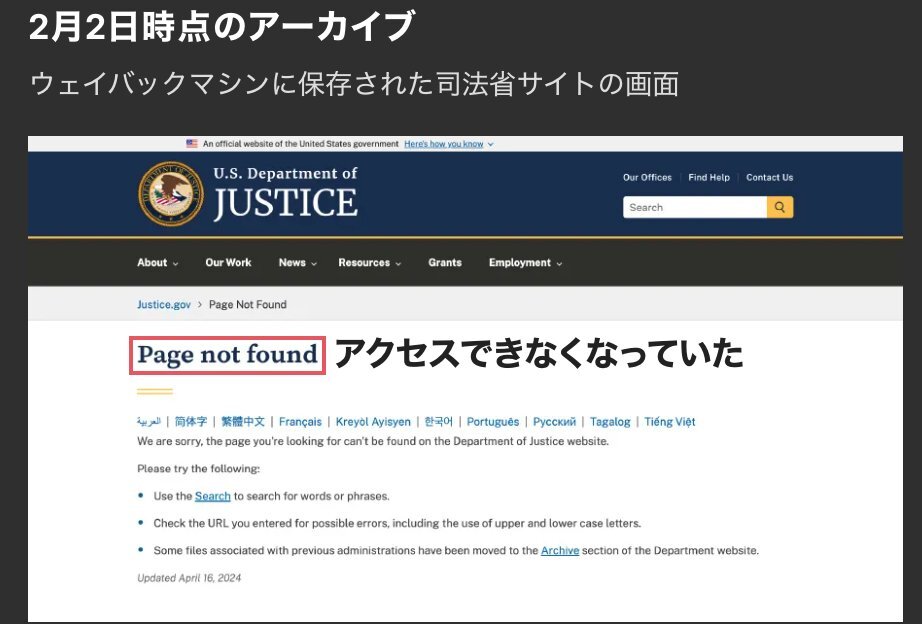Select the Grants menu item

[445, 263]
